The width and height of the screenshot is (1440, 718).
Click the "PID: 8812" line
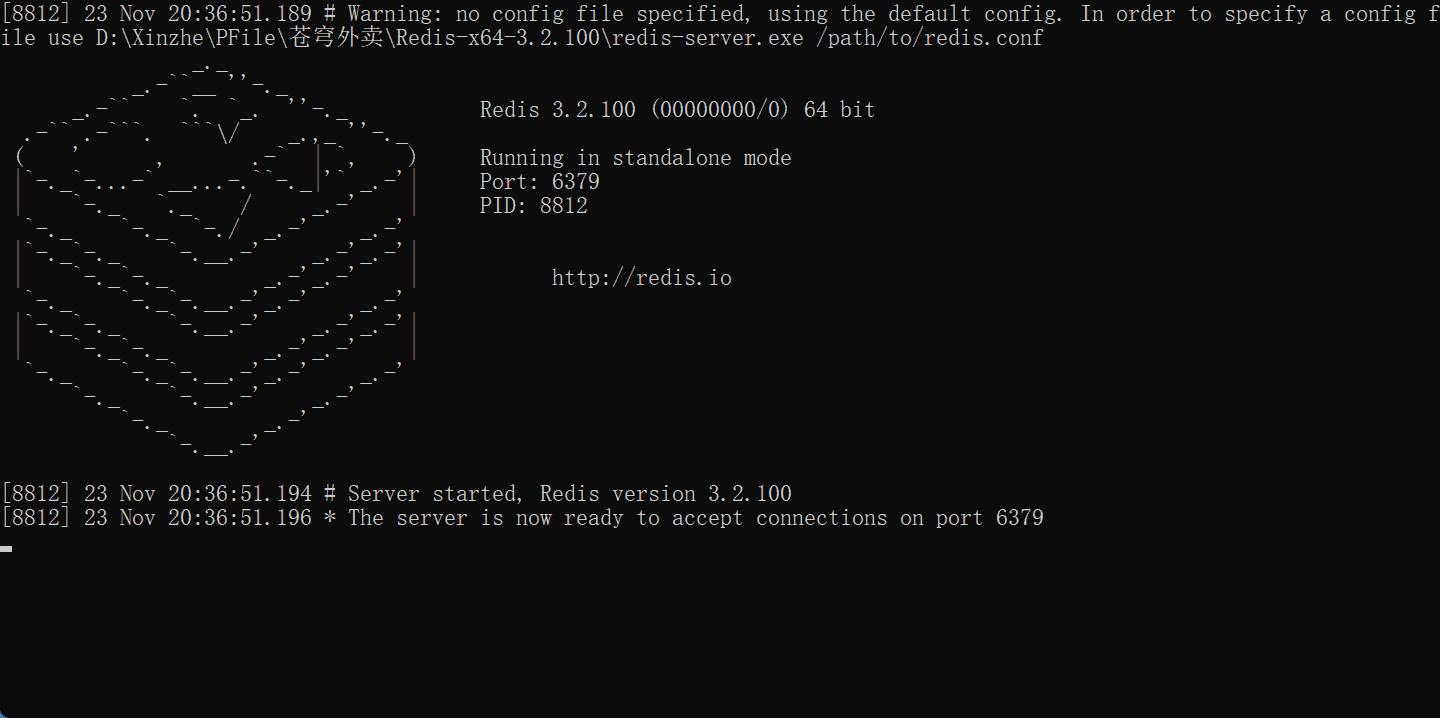click(x=533, y=206)
